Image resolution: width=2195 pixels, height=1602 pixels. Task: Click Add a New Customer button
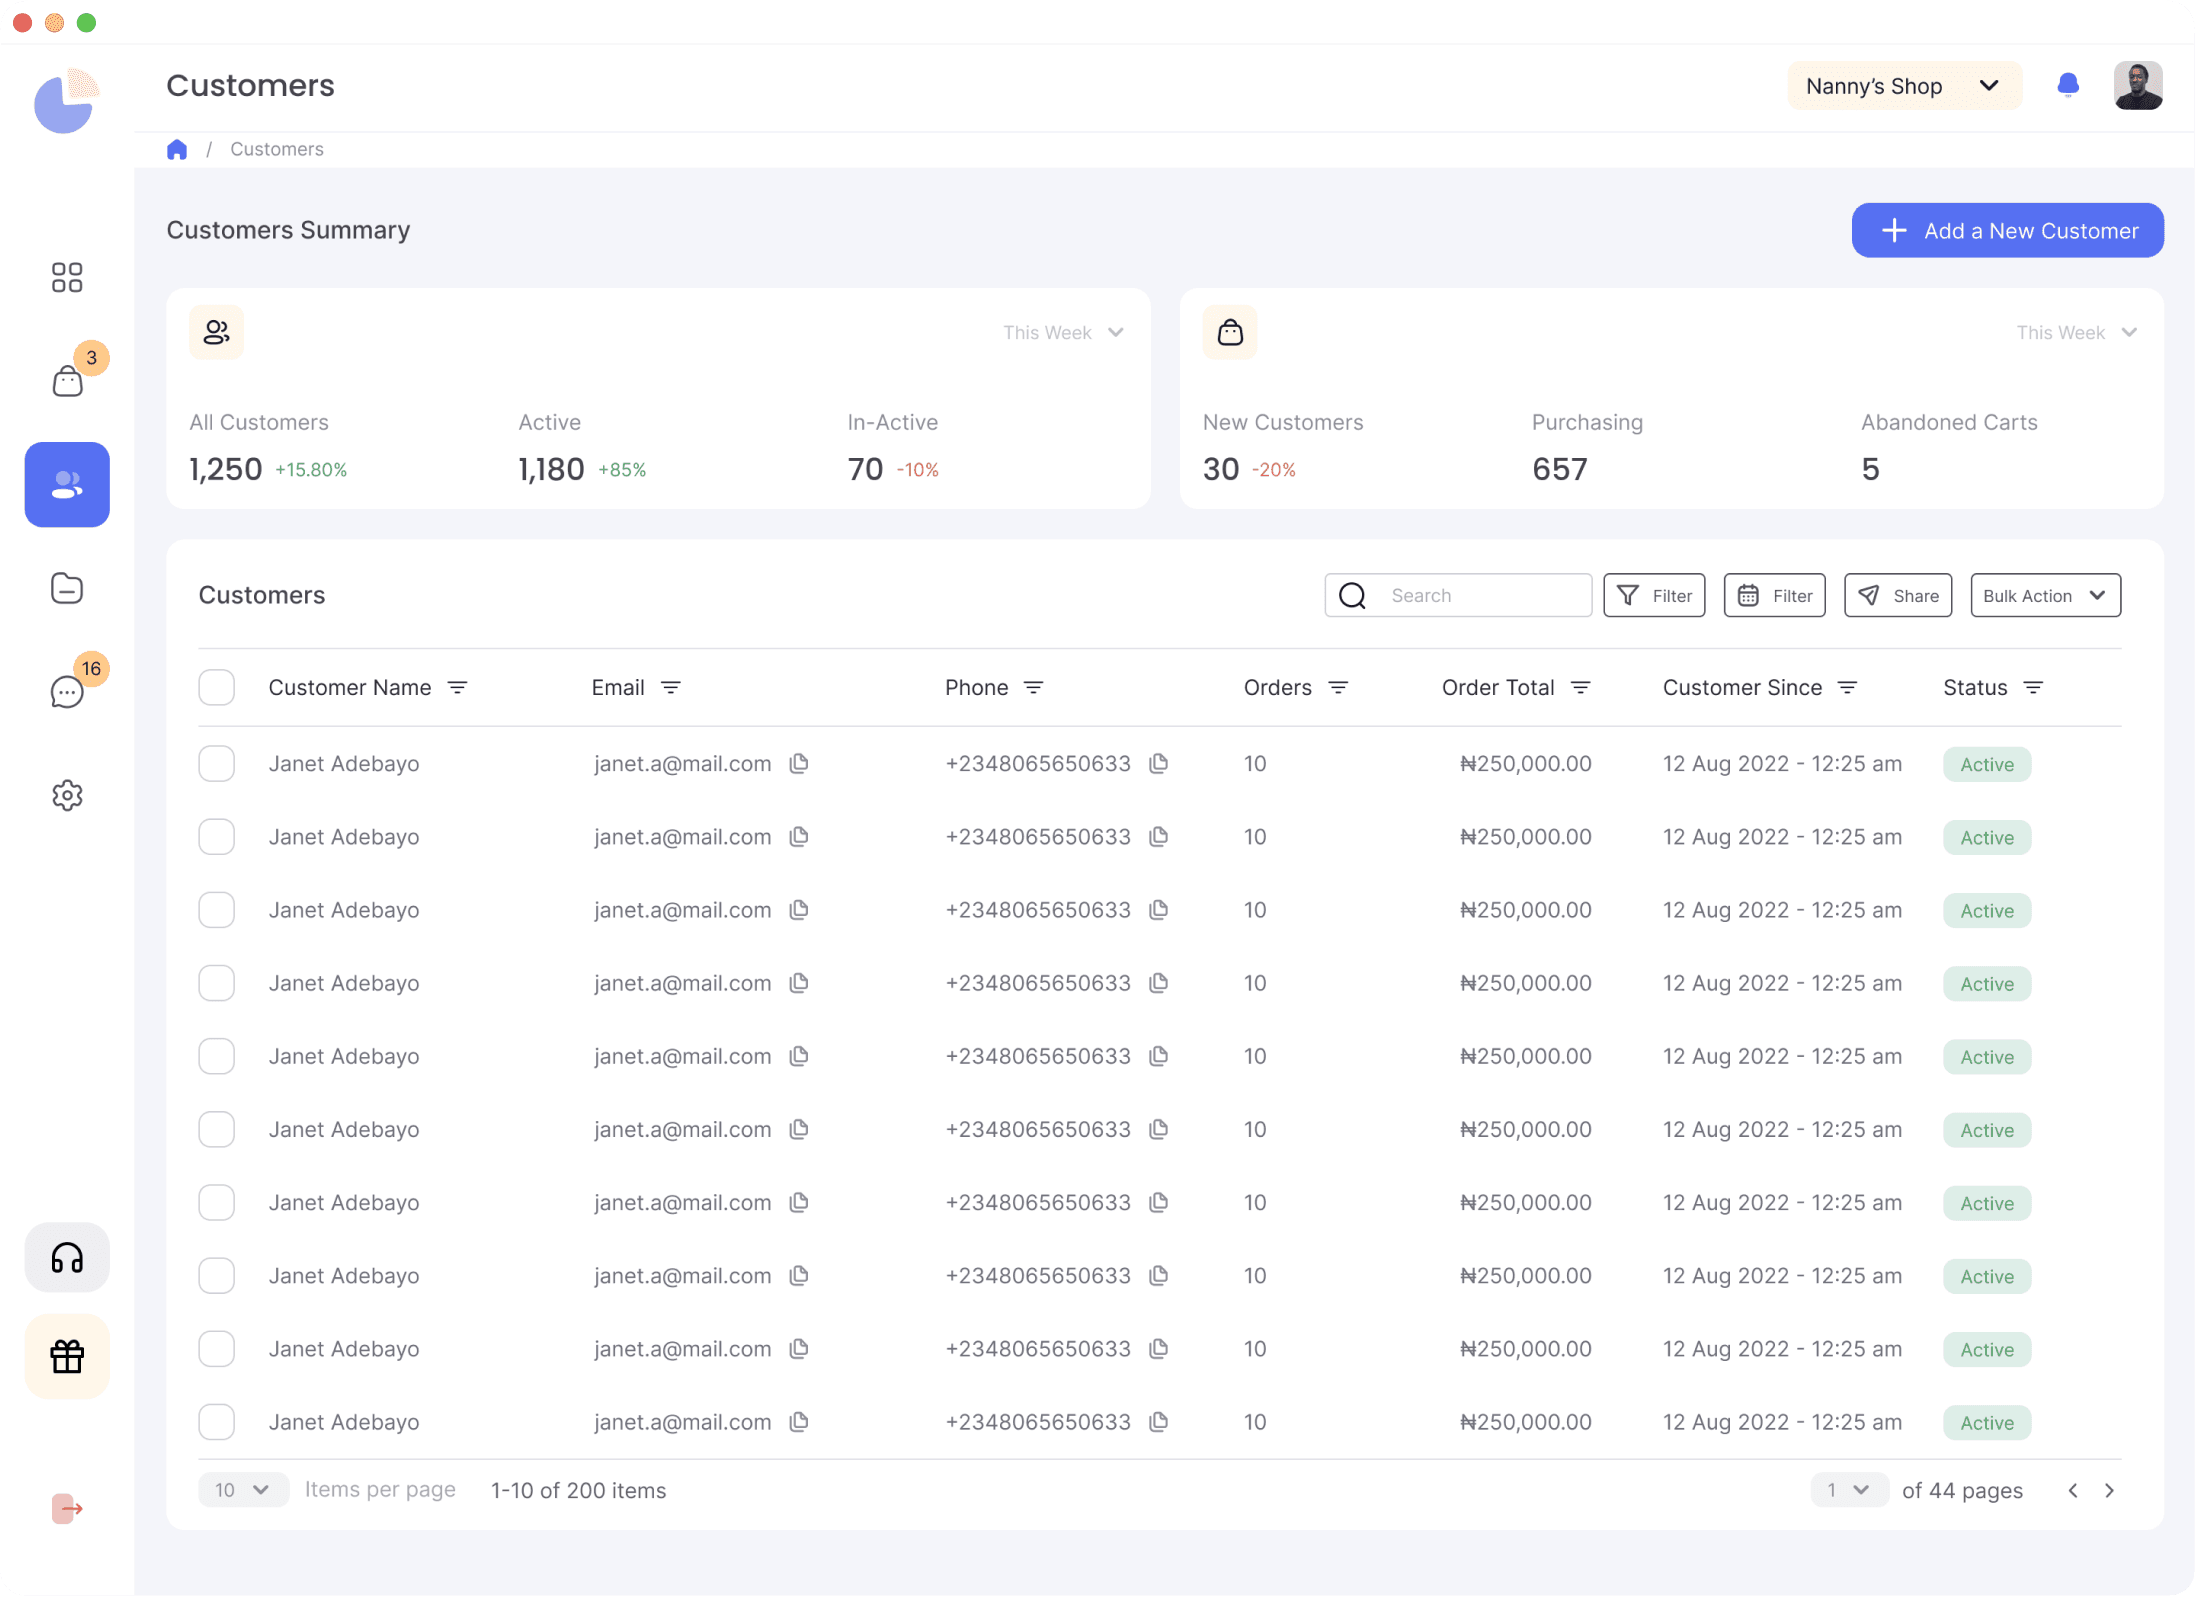click(x=2007, y=230)
